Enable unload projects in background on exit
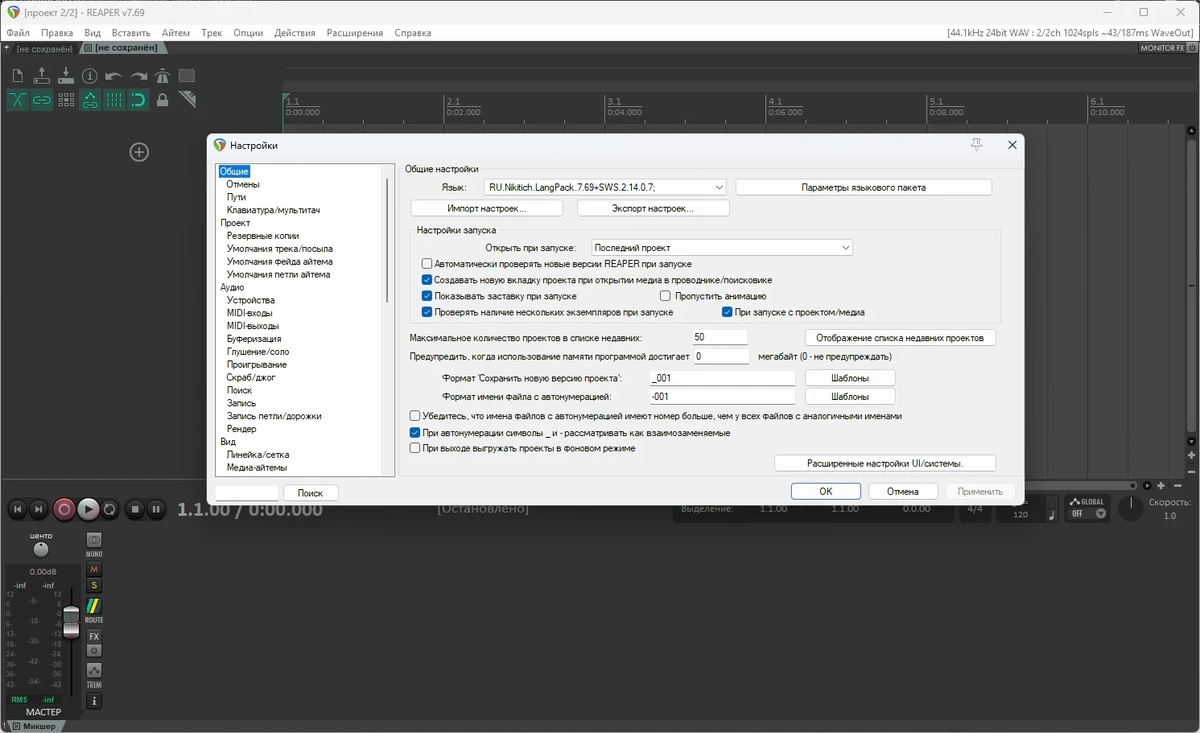Screen dimensions: 1200x733 [415, 448]
